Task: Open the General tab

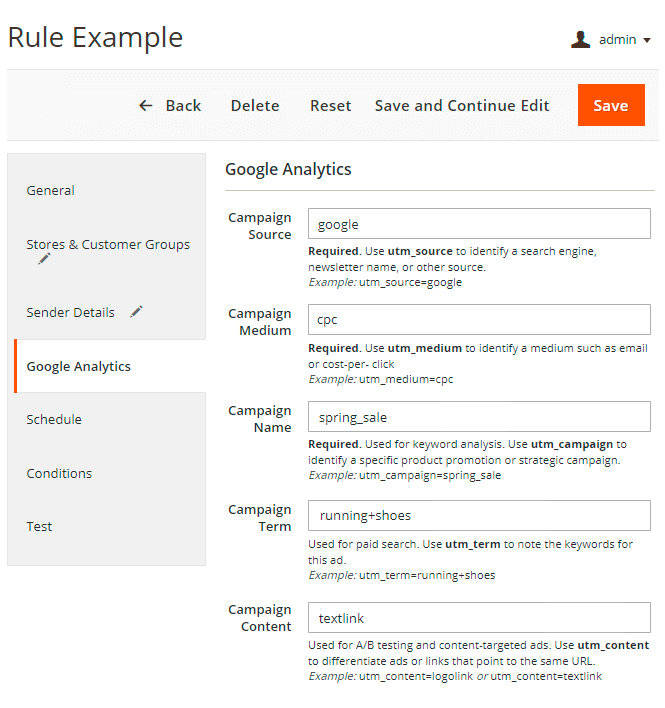Action: point(51,190)
